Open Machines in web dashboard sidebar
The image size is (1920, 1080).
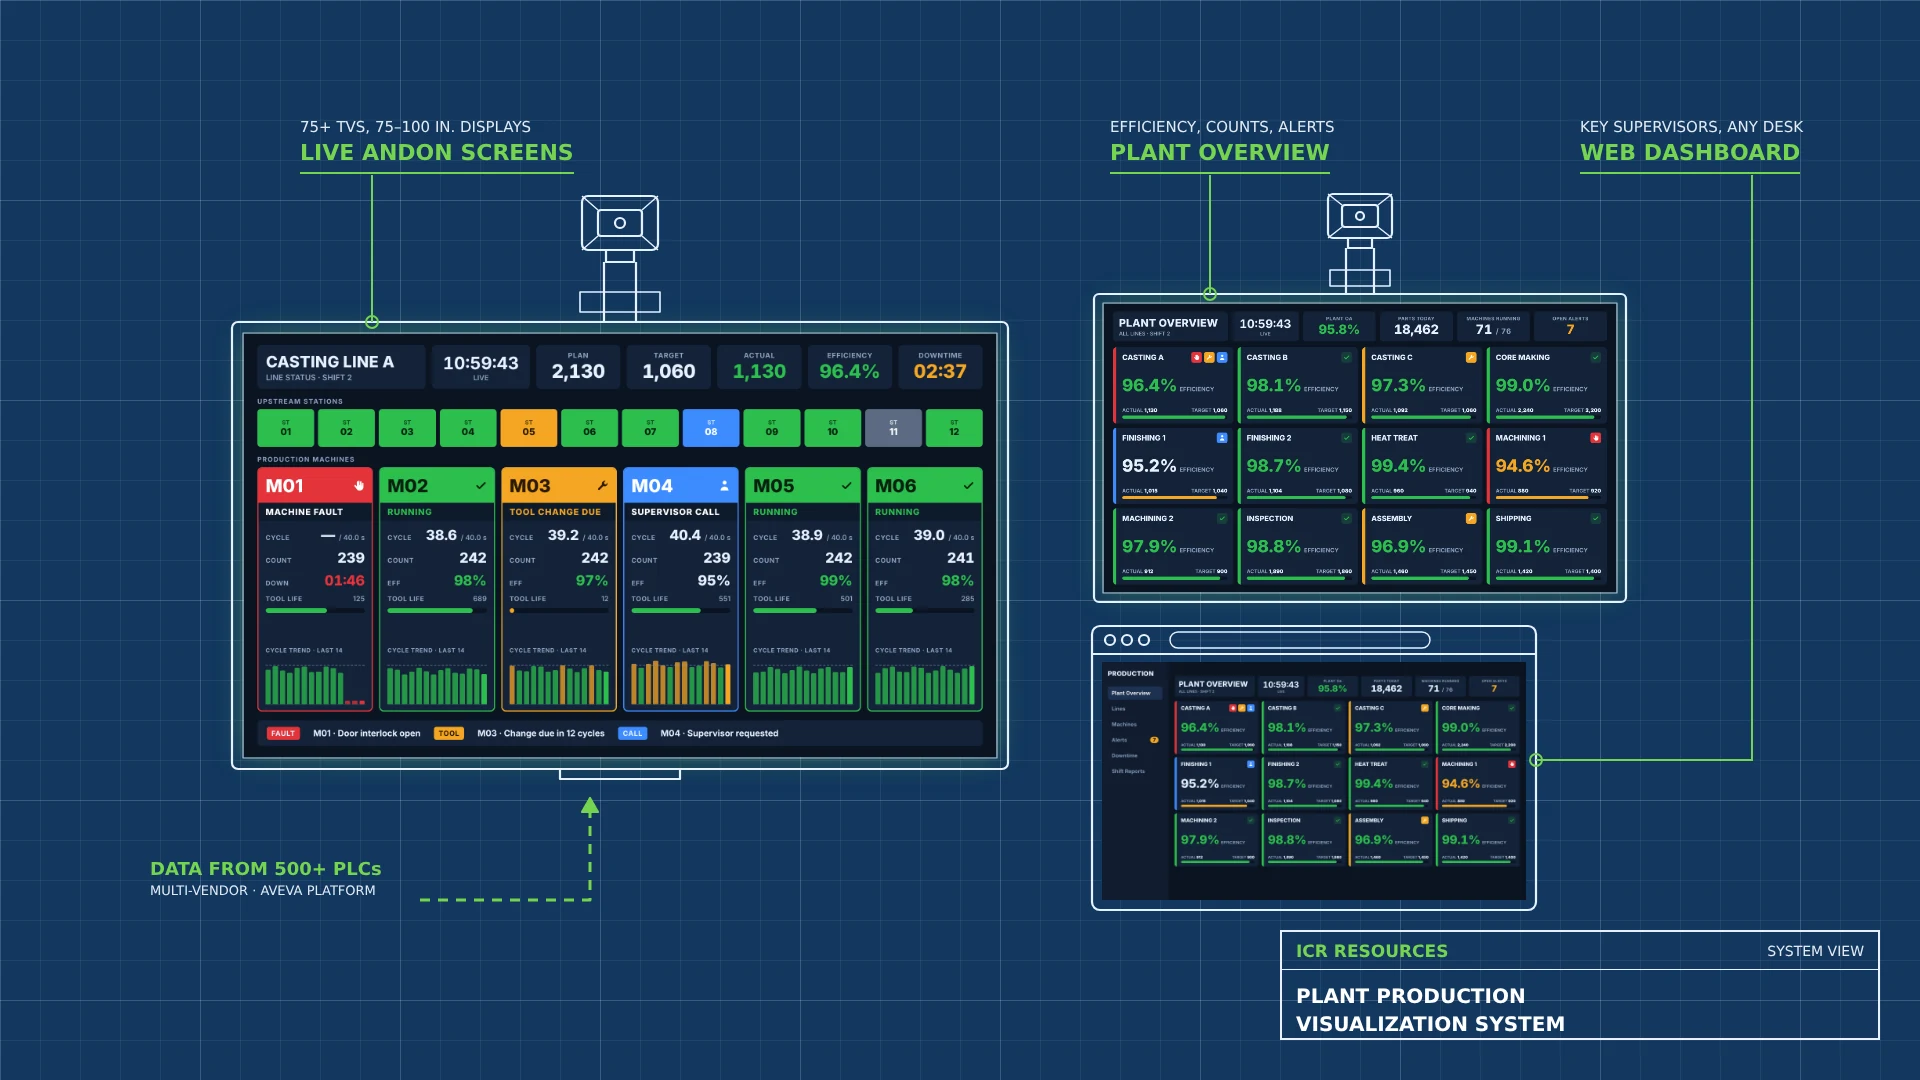[x=1124, y=724]
